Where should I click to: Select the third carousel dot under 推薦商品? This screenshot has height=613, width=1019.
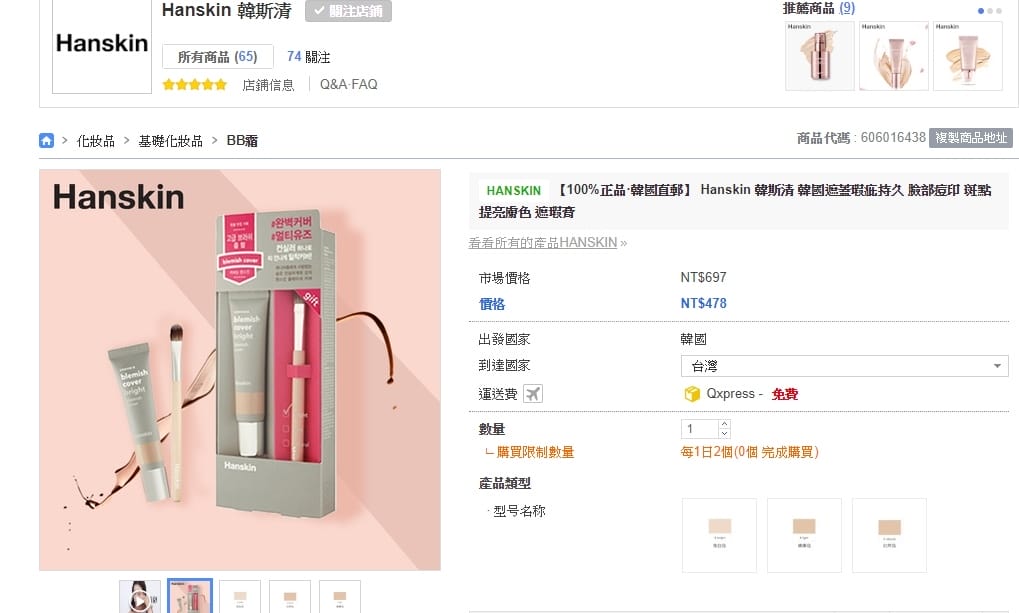[x=998, y=9]
